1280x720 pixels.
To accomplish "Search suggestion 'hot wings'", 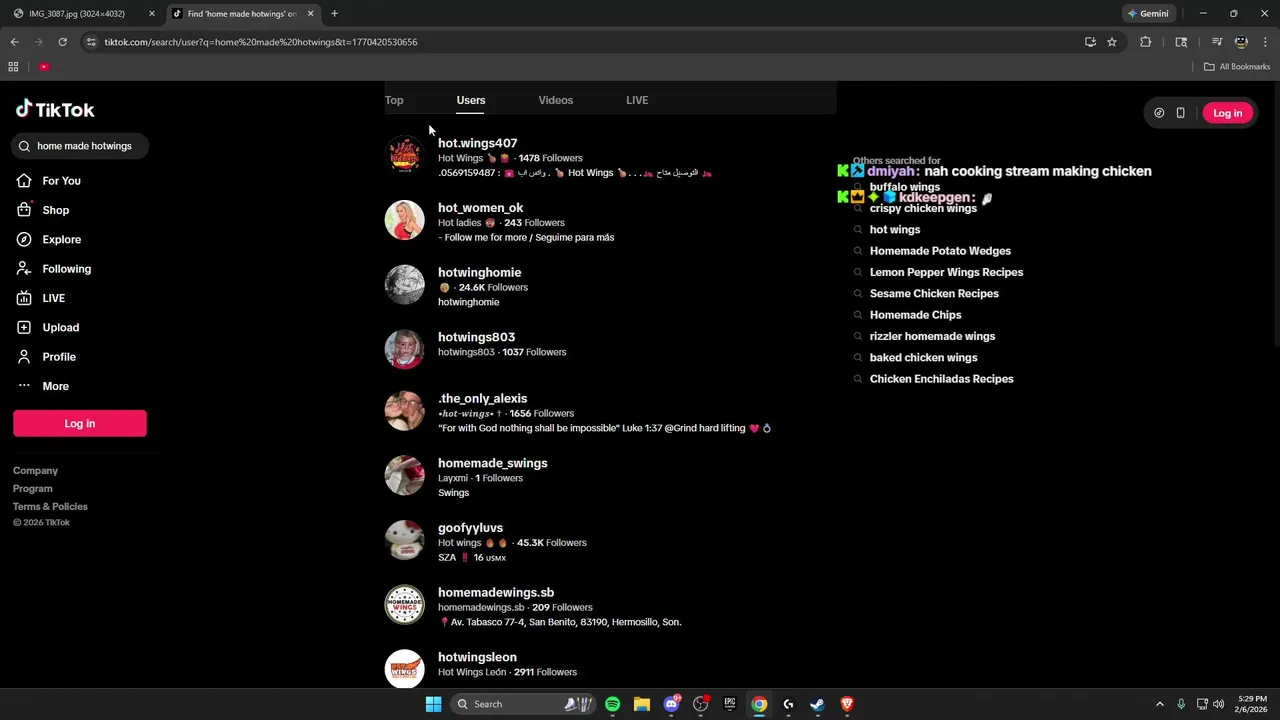I will (x=895, y=230).
